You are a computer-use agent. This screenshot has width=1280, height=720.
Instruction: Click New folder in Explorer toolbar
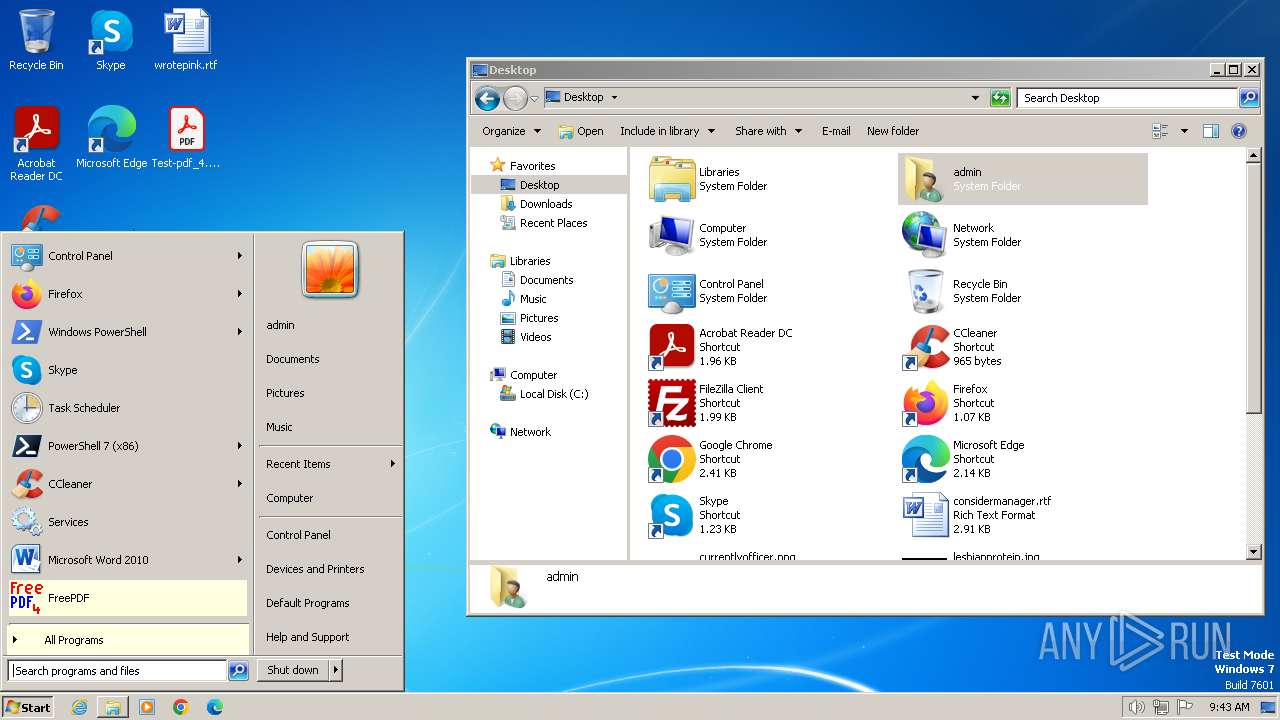point(893,131)
